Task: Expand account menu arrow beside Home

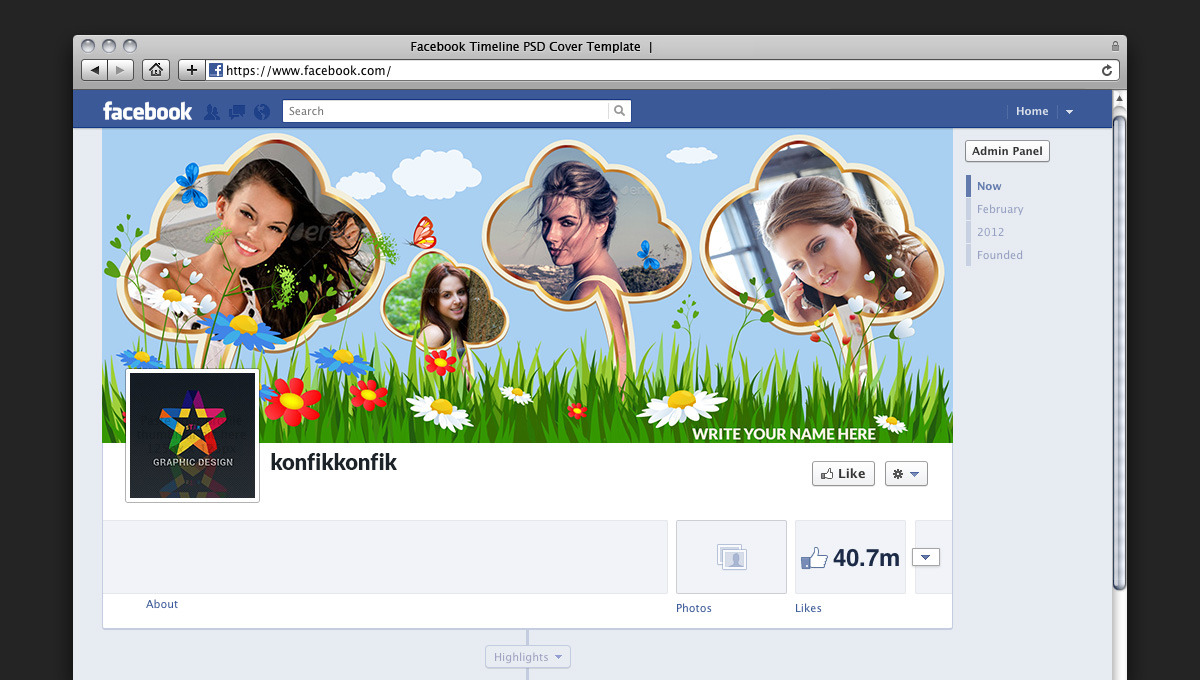Action: (x=1069, y=112)
